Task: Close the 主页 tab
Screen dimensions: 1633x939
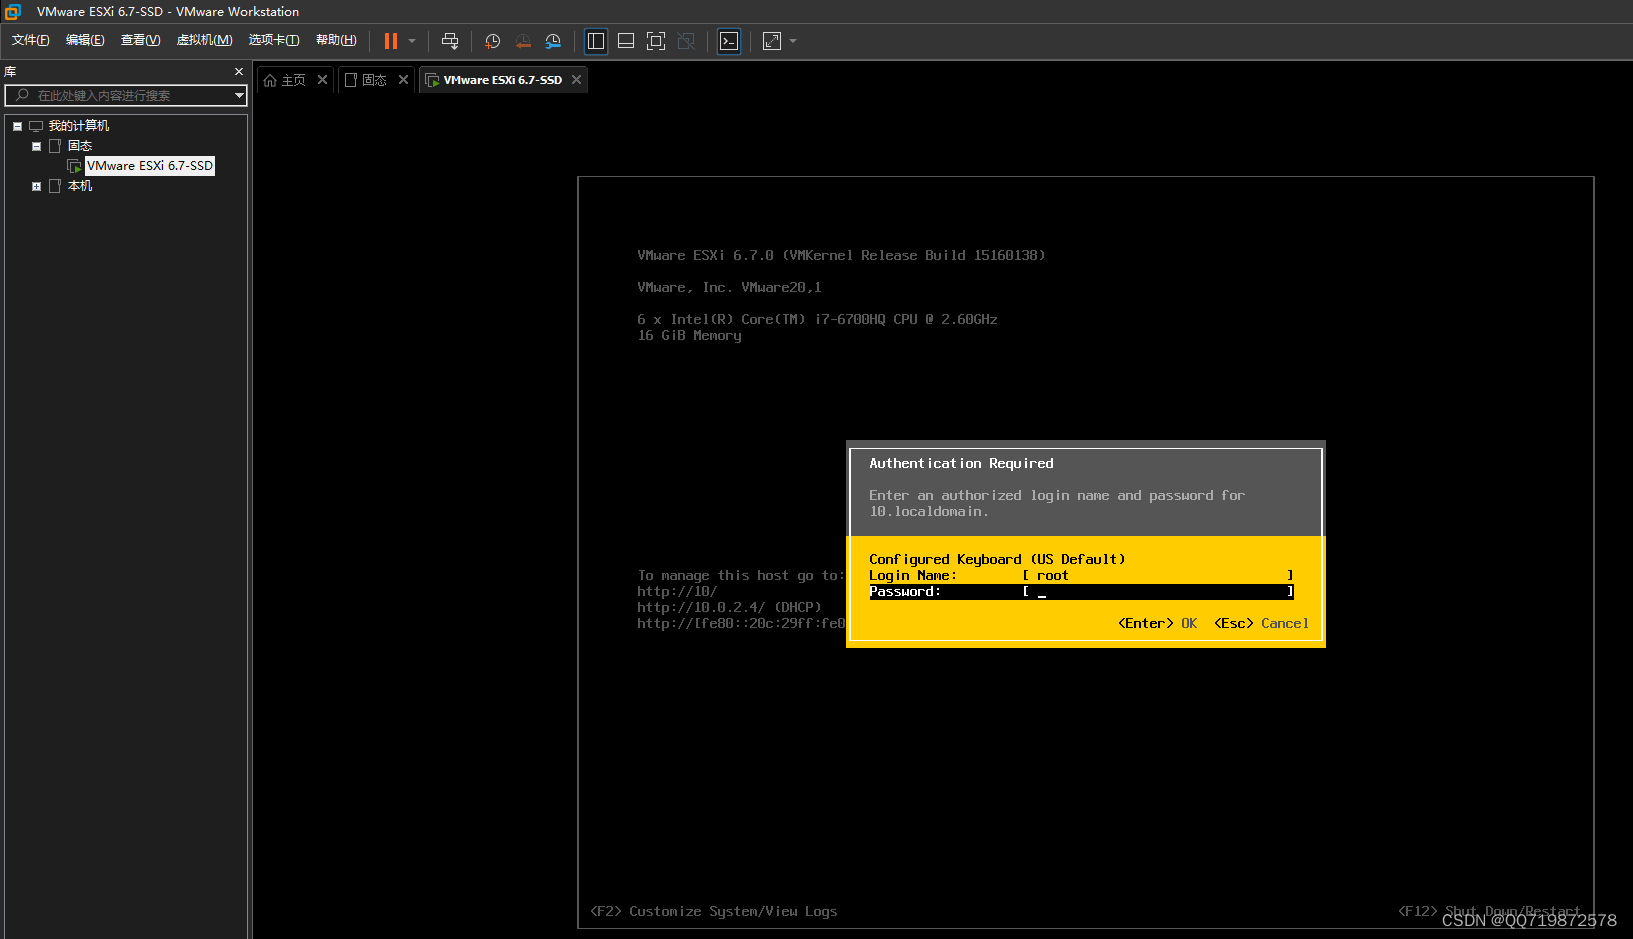Action: point(322,80)
